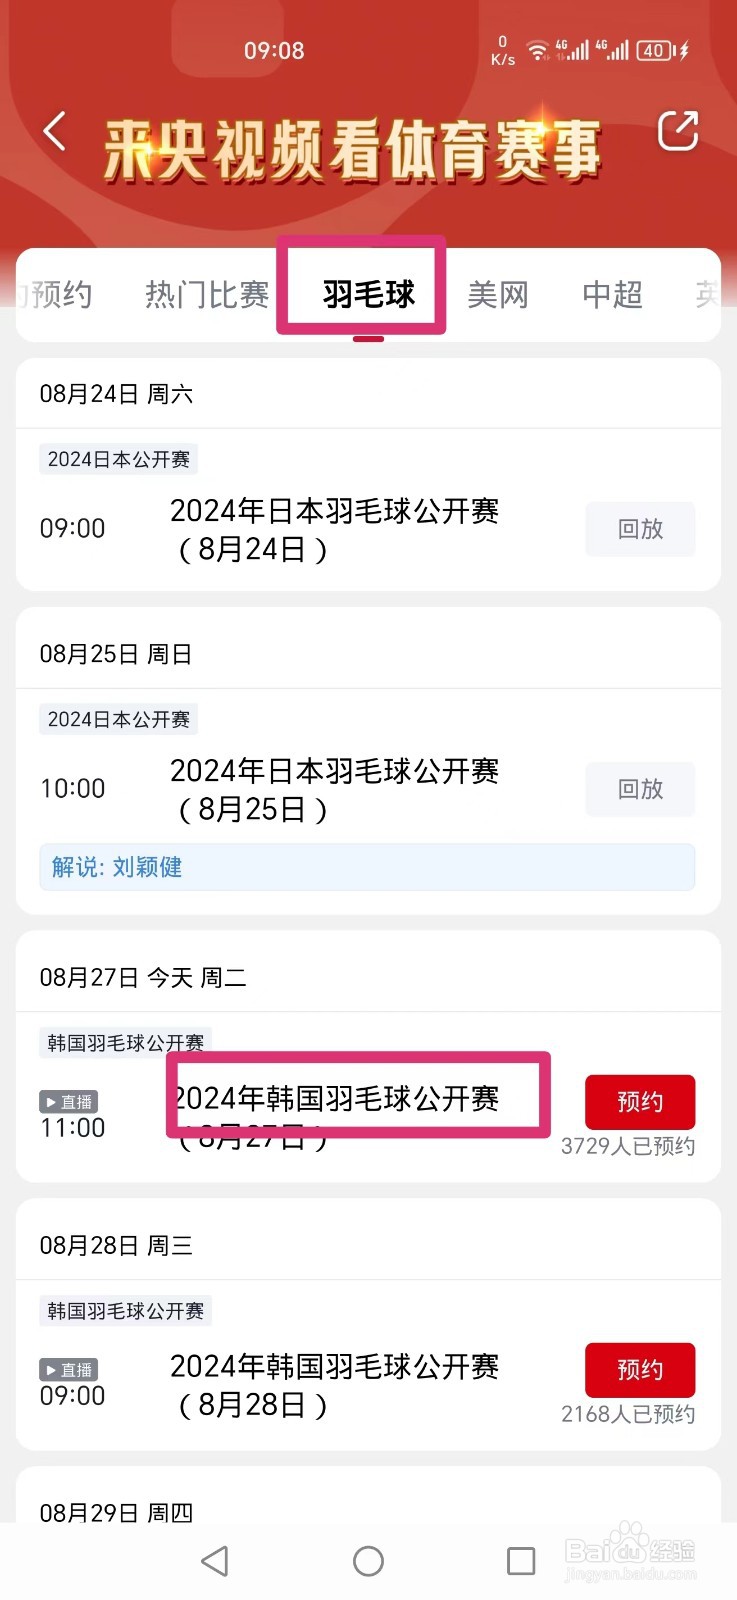The height and width of the screenshot is (1600, 737).
Task: Reserve the 8月28日 Korea Open match with 预约
Action: click(x=640, y=1370)
